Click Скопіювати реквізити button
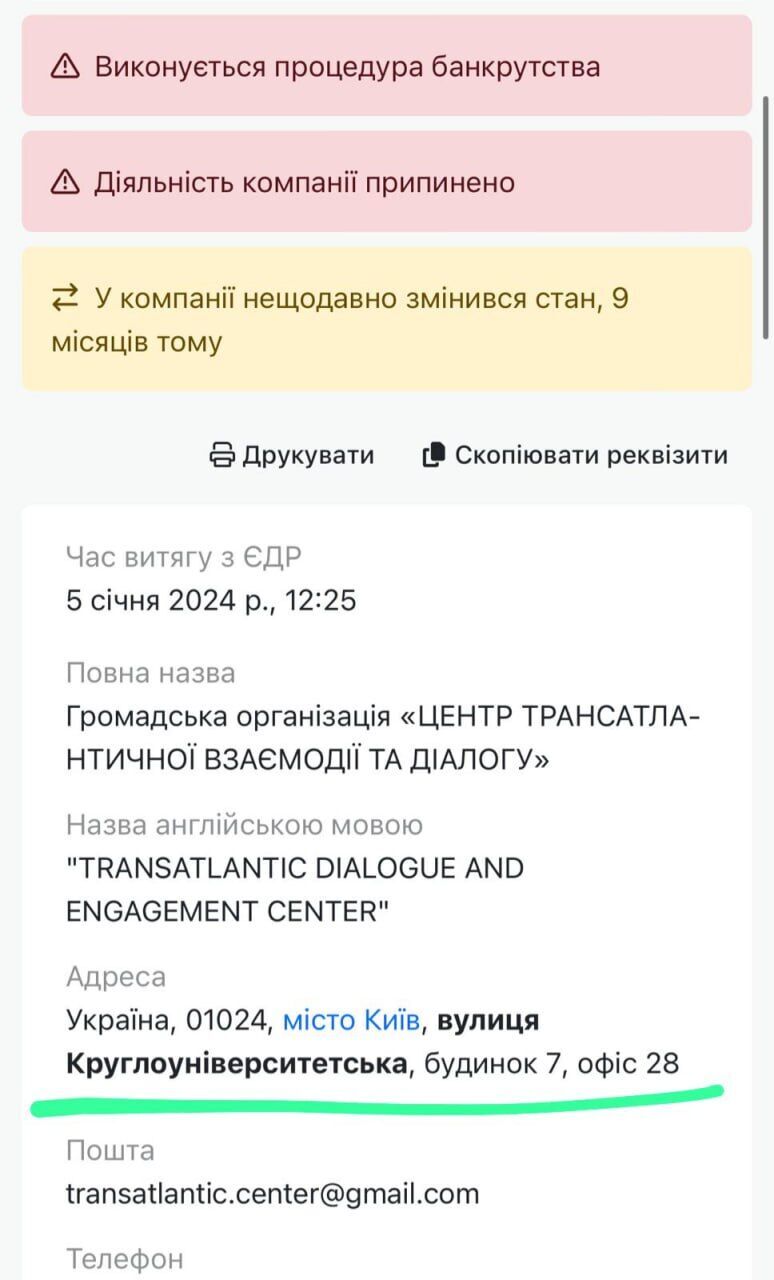Screen dimensions: 774x1280 575,455
